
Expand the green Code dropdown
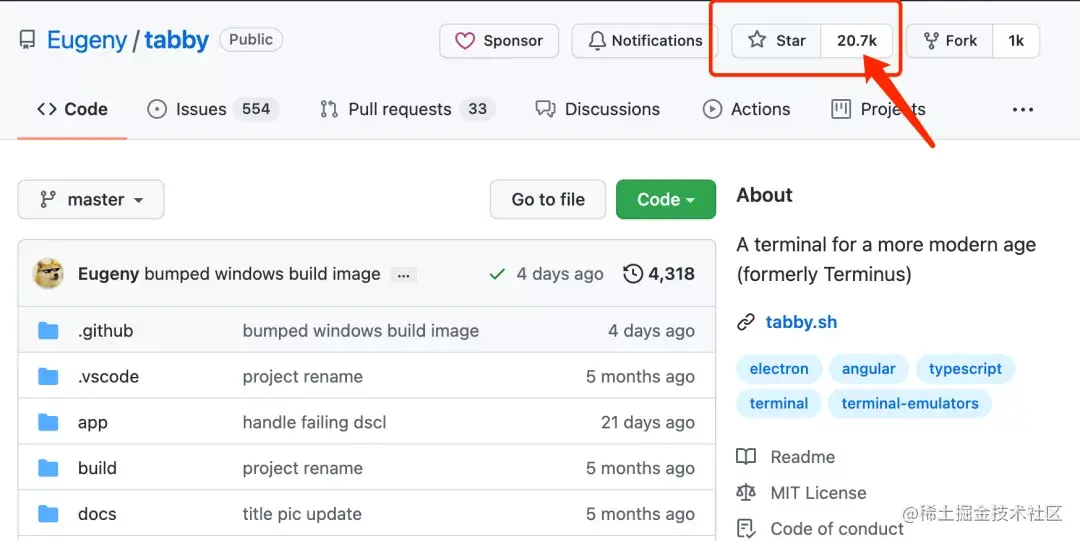click(665, 200)
